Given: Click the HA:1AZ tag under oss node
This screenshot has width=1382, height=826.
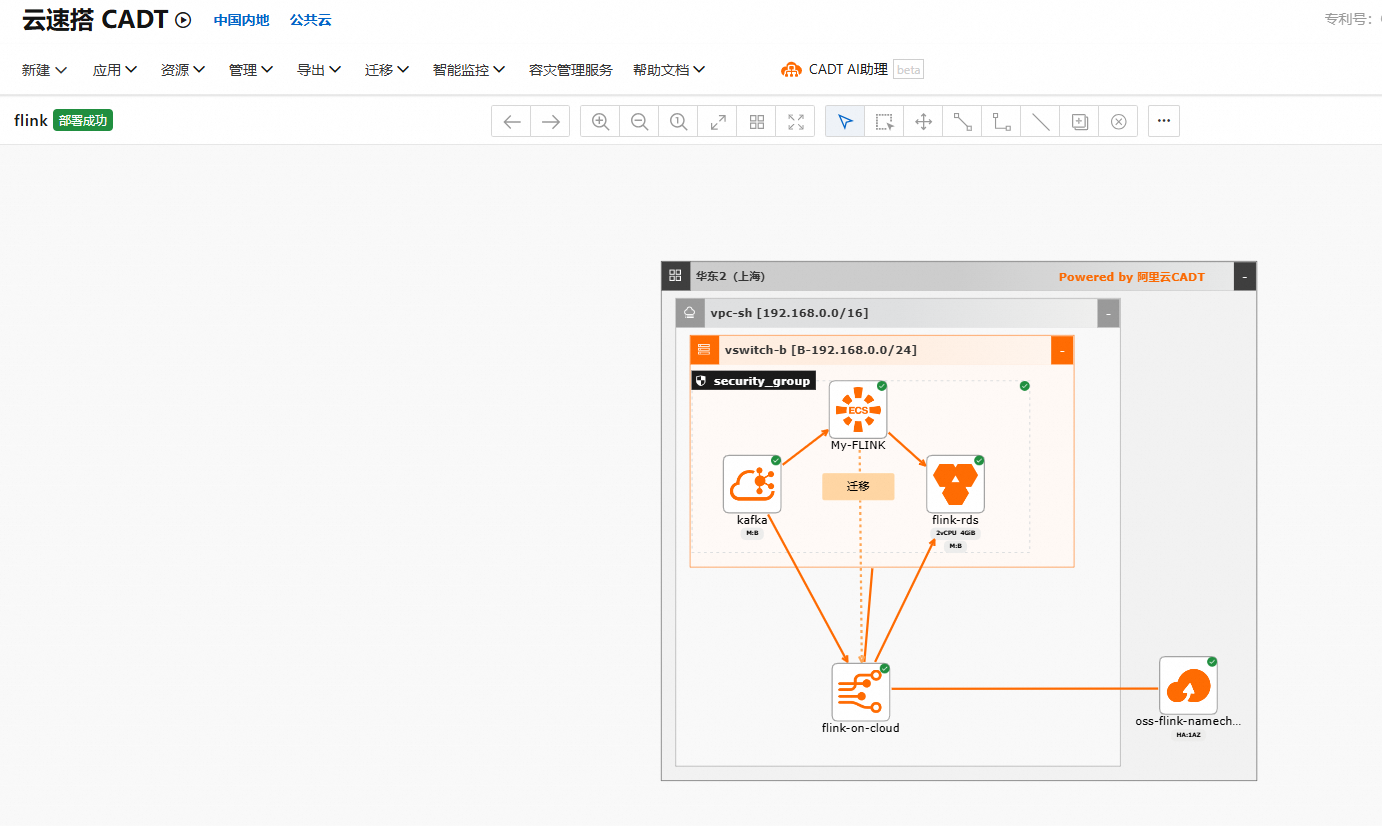Looking at the screenshot, I should pyautogui.click(x=1188, y=735).
